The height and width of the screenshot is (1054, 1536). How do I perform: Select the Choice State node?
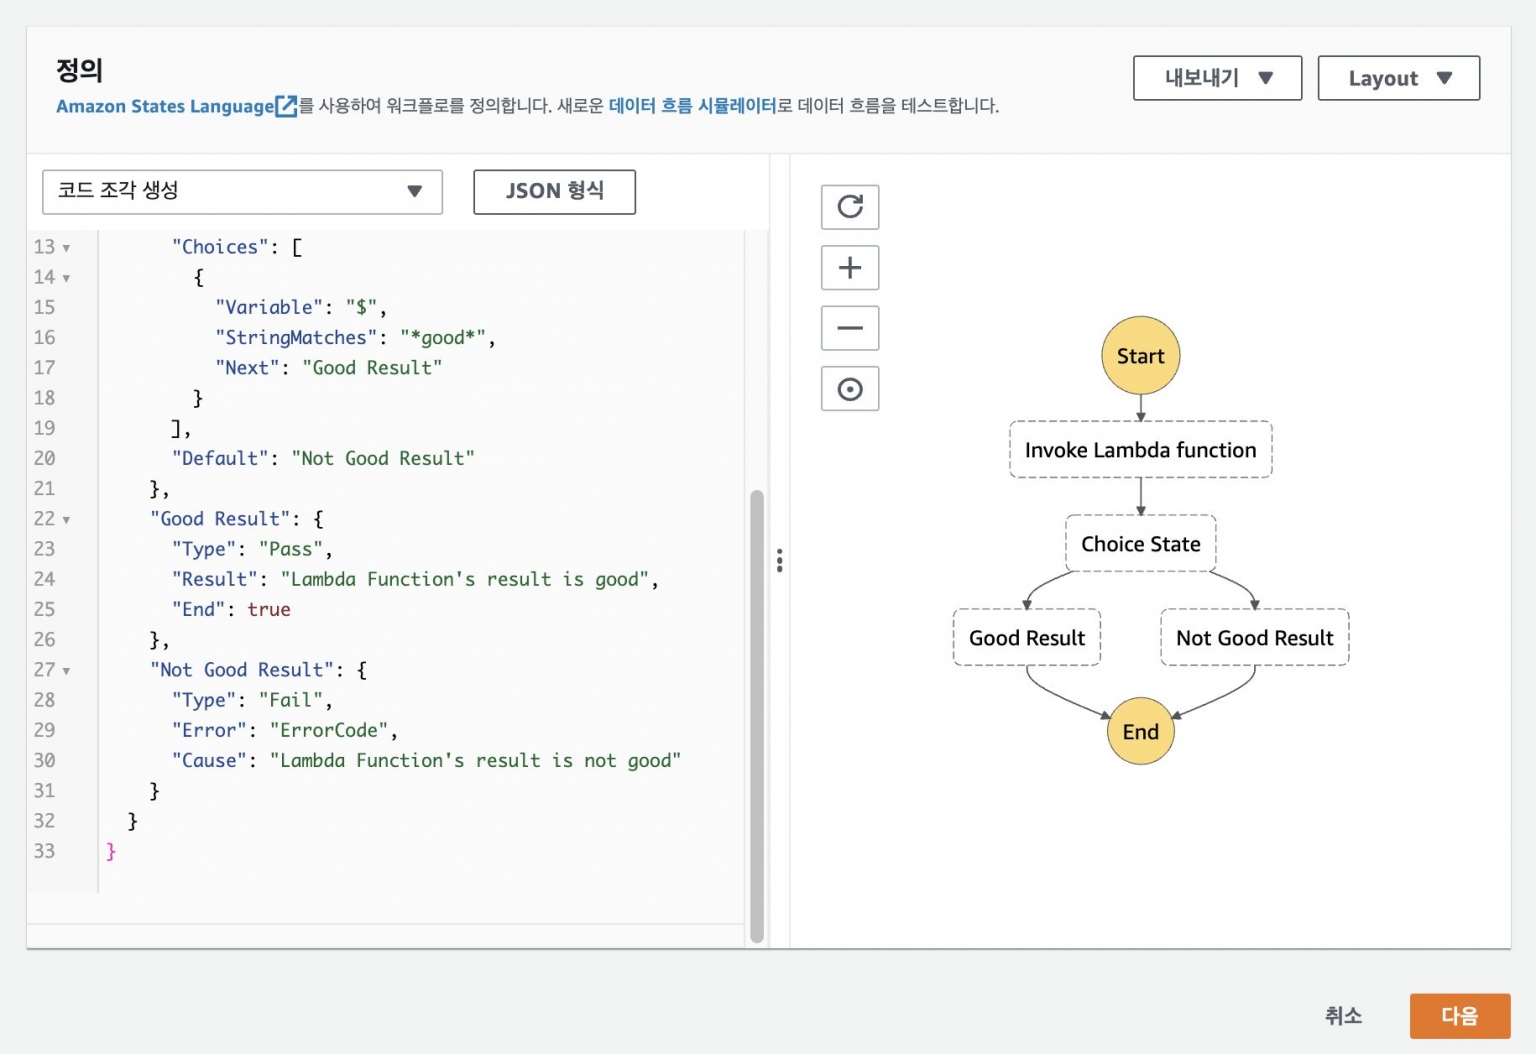pyautogui.click(x=1140, y=544)
